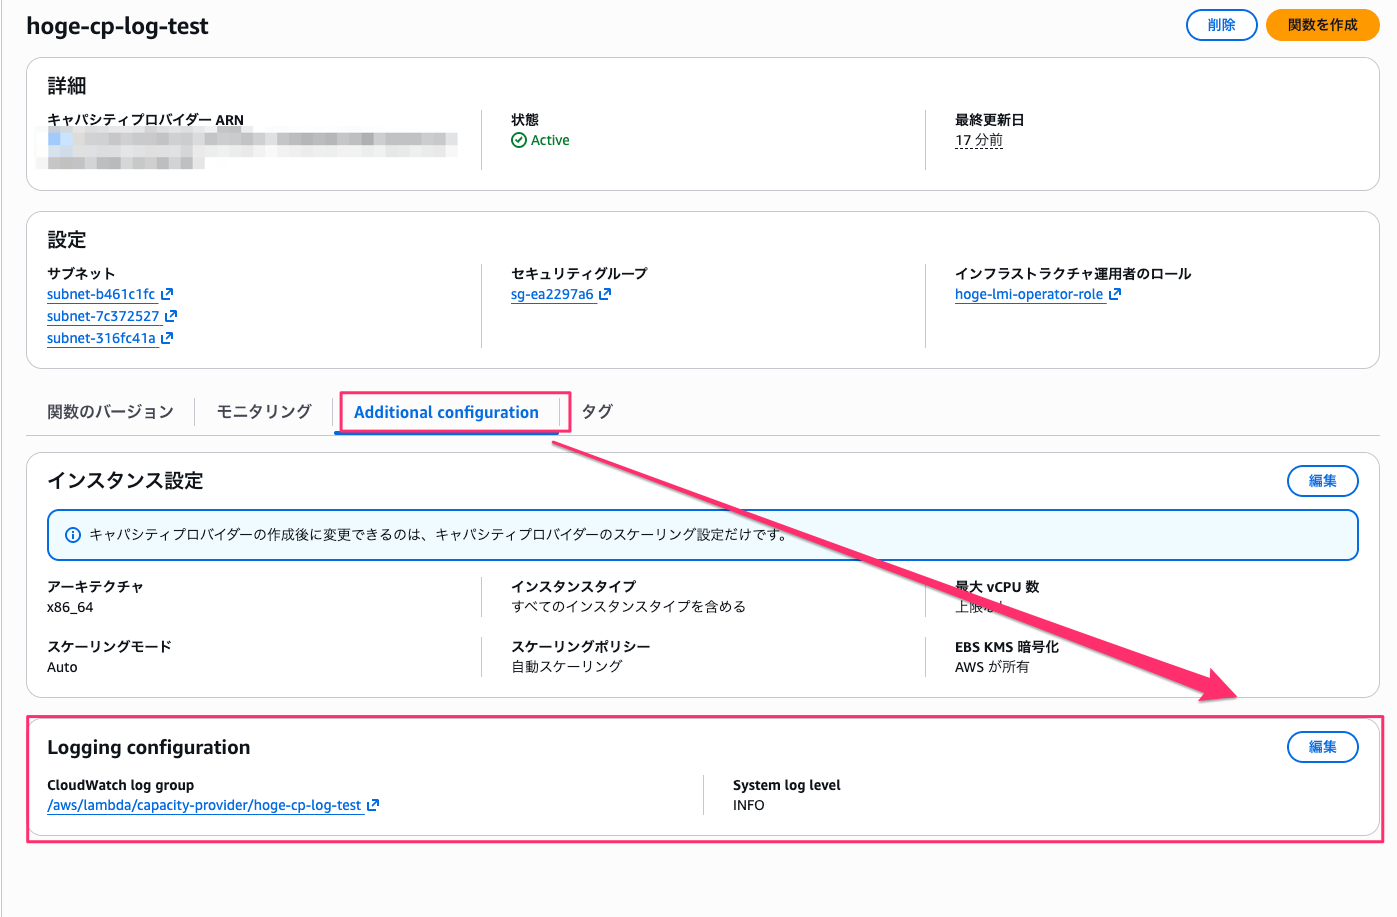Select the Additional configuration tab
The width and height of the screenshot is (1397, 917).
point(446,412)
